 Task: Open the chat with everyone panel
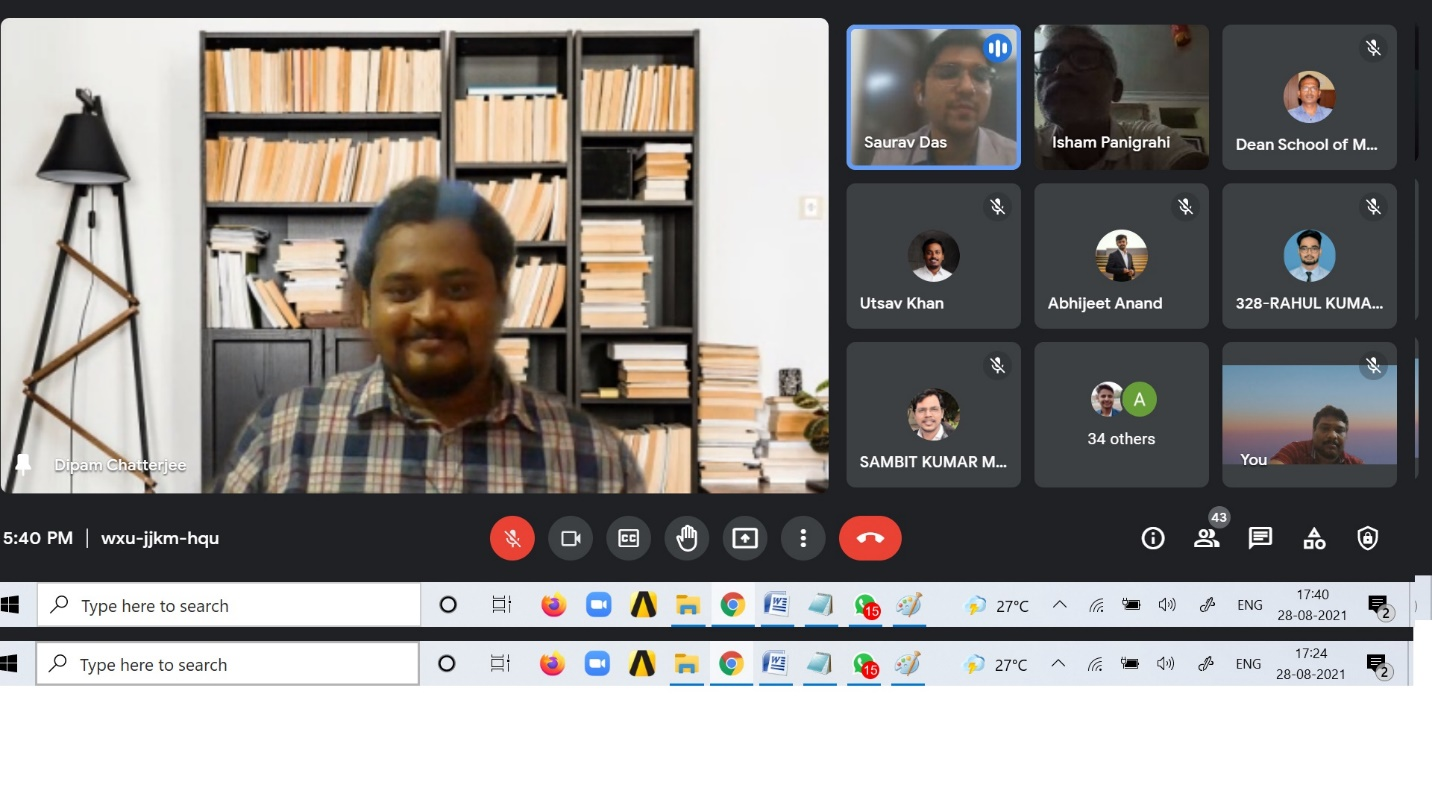(1260, 539)
